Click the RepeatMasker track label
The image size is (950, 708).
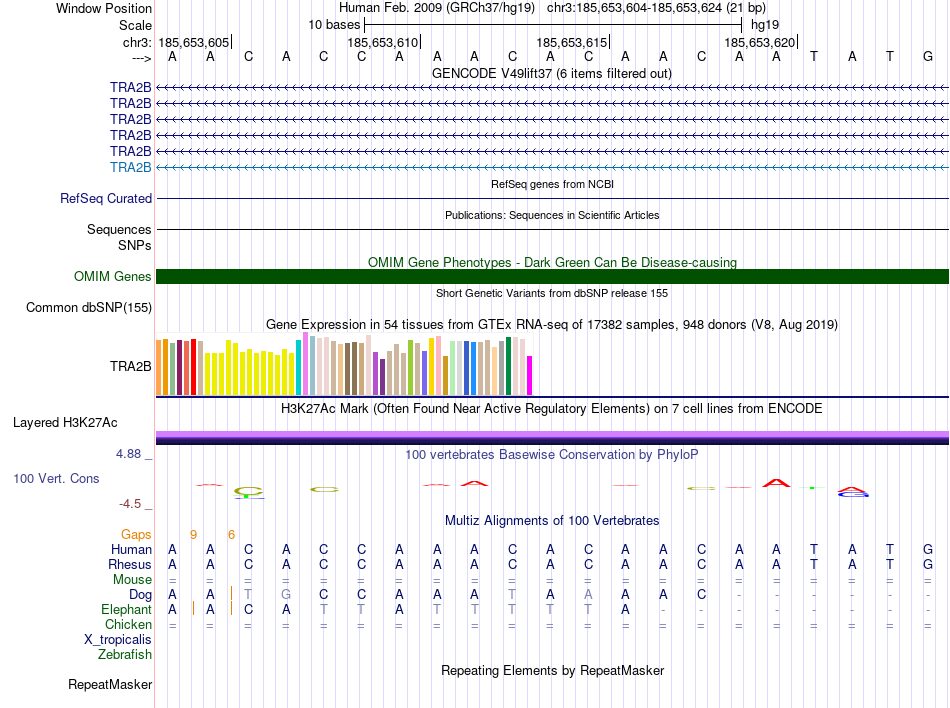pos(110,685)
